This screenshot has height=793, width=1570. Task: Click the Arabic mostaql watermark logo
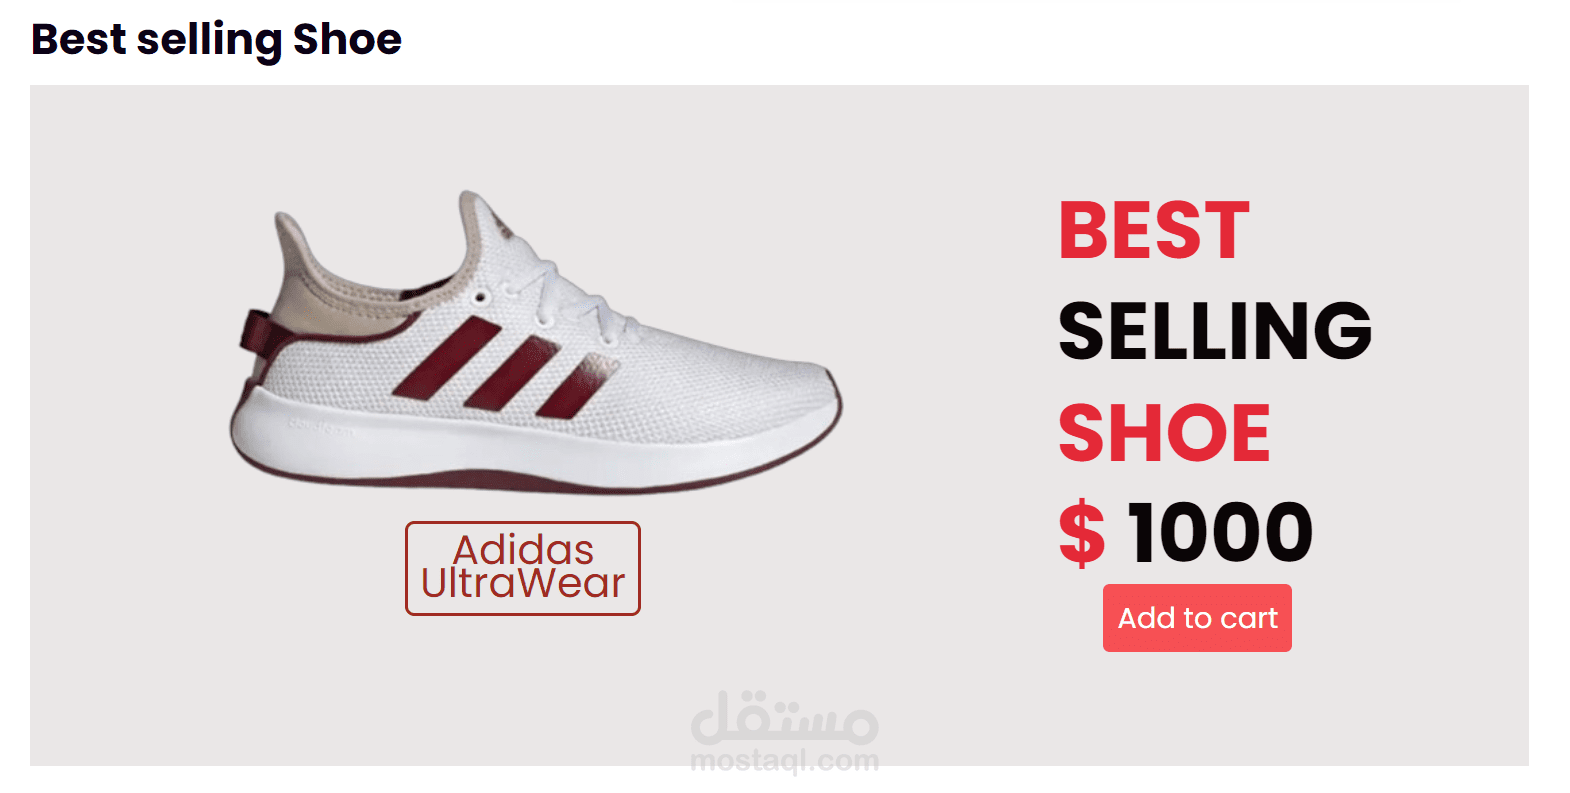[x=784, y=718]
